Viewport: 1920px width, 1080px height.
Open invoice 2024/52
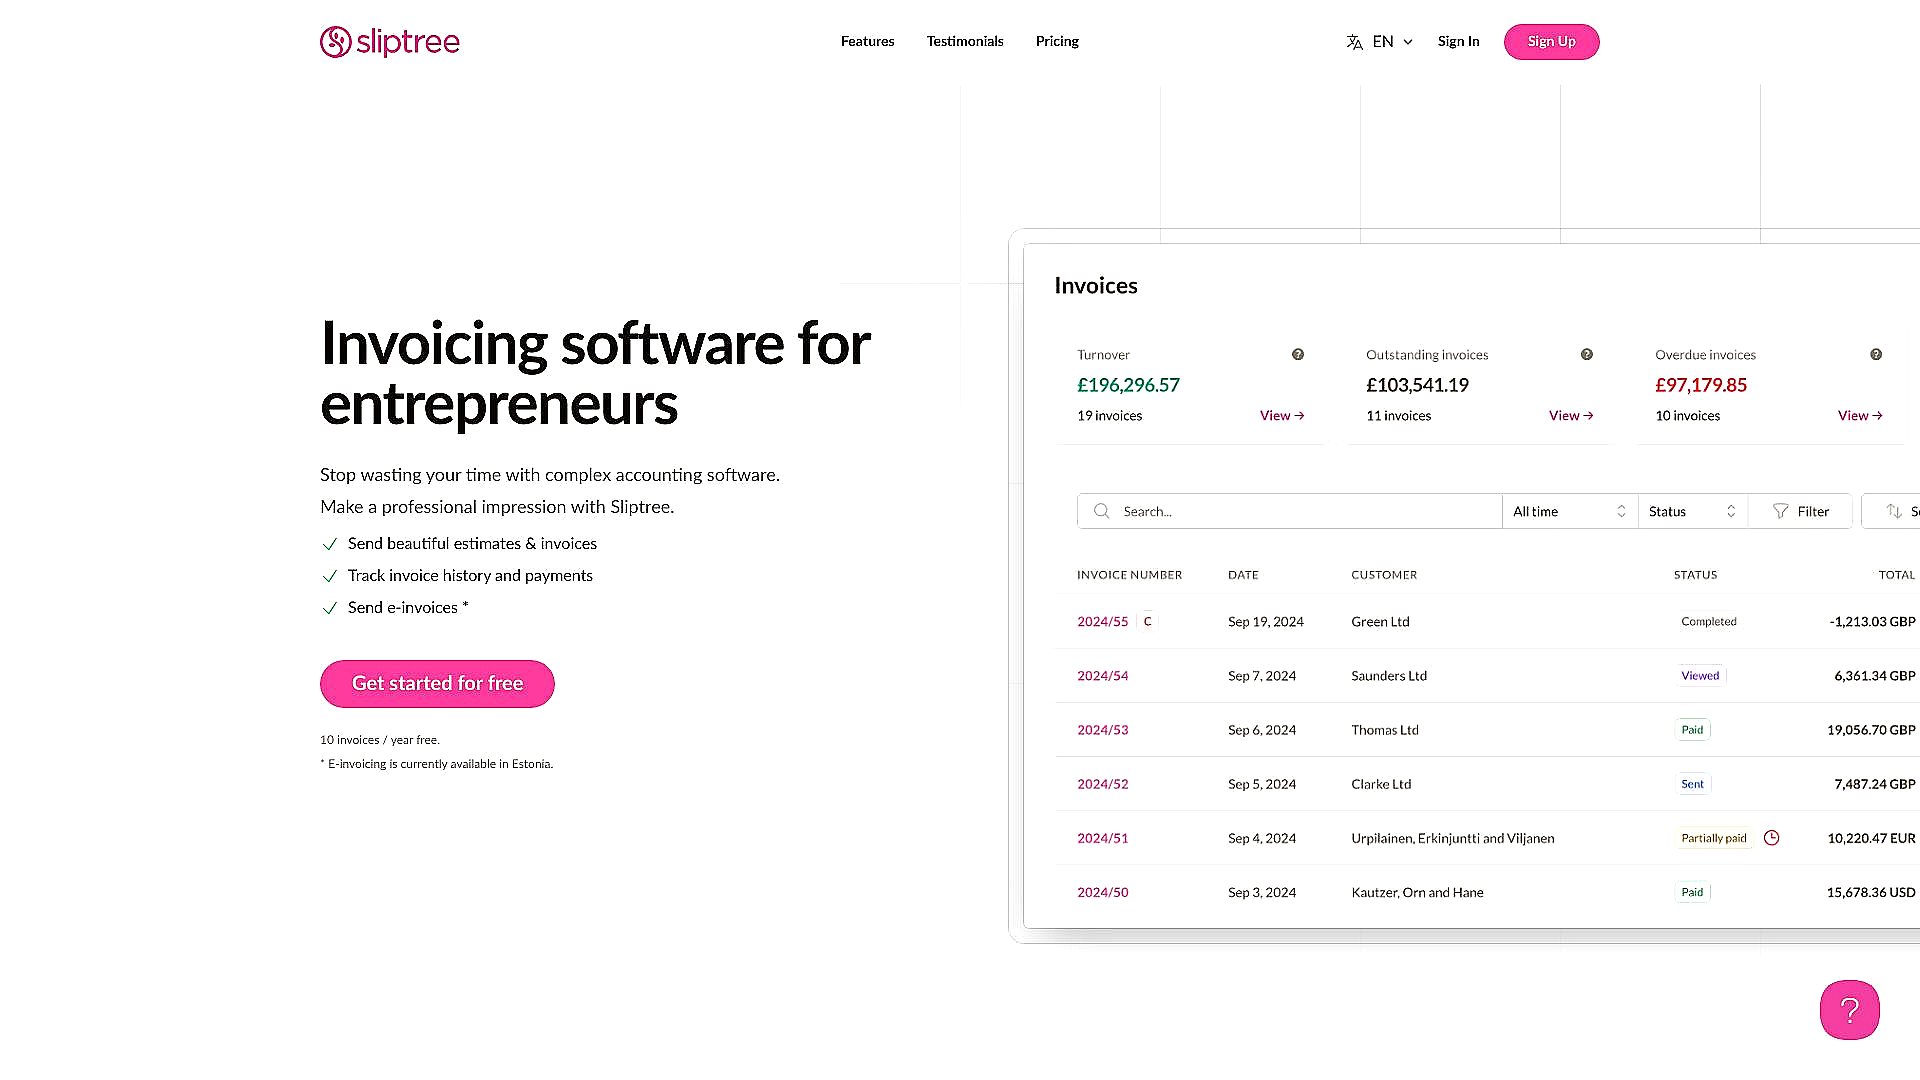[x=1102, y=784]
